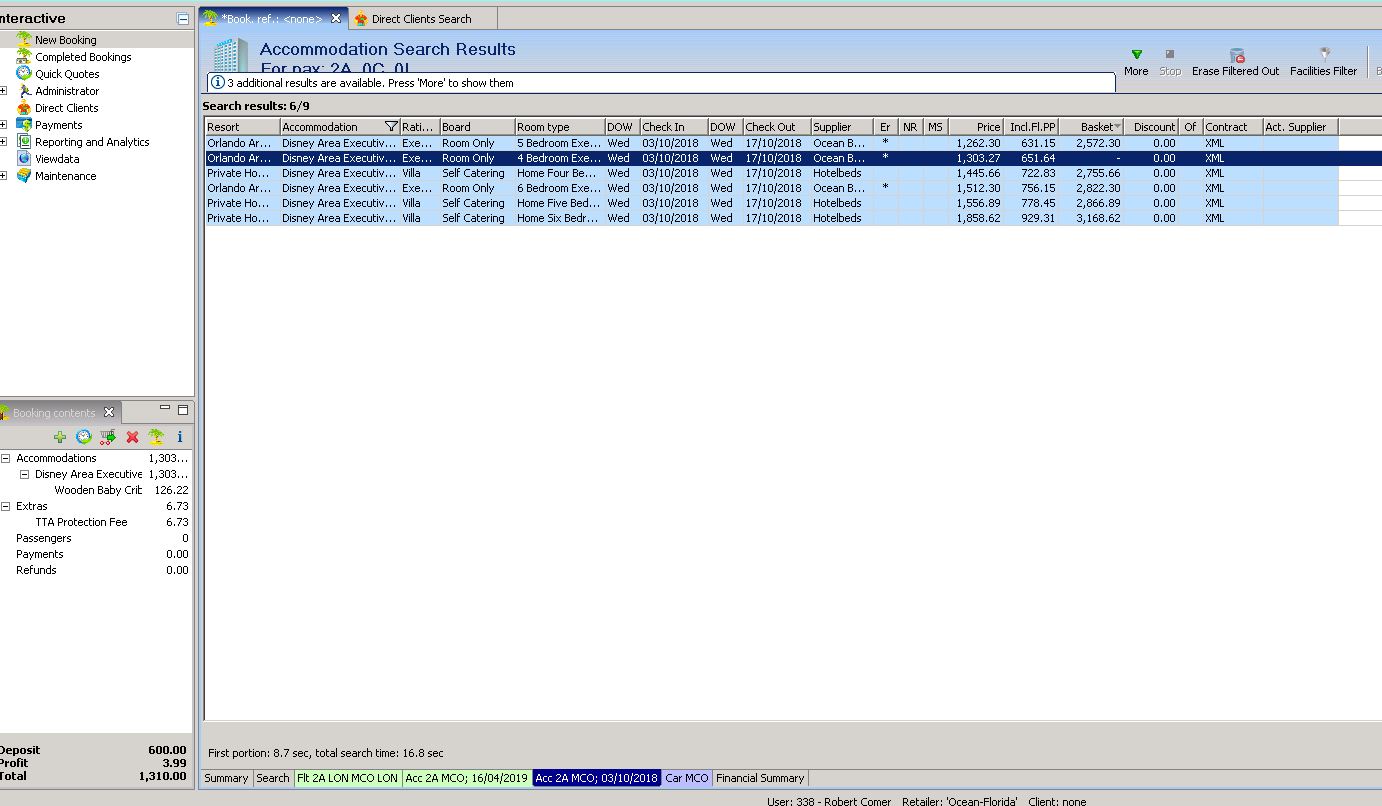This screenshot has height=806, width=1382.
Task: Collapse the Disney Area Executive node
Action: click(25, 474)
